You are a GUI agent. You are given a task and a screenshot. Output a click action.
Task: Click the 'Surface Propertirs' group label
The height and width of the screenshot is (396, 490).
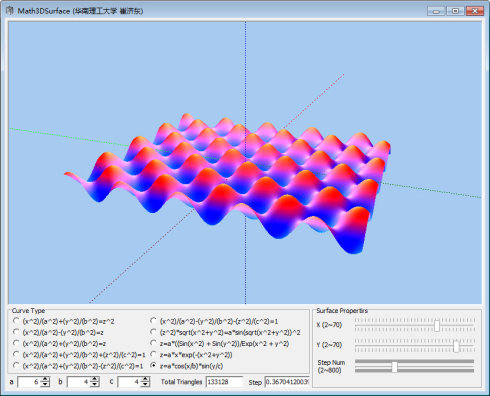342,310
